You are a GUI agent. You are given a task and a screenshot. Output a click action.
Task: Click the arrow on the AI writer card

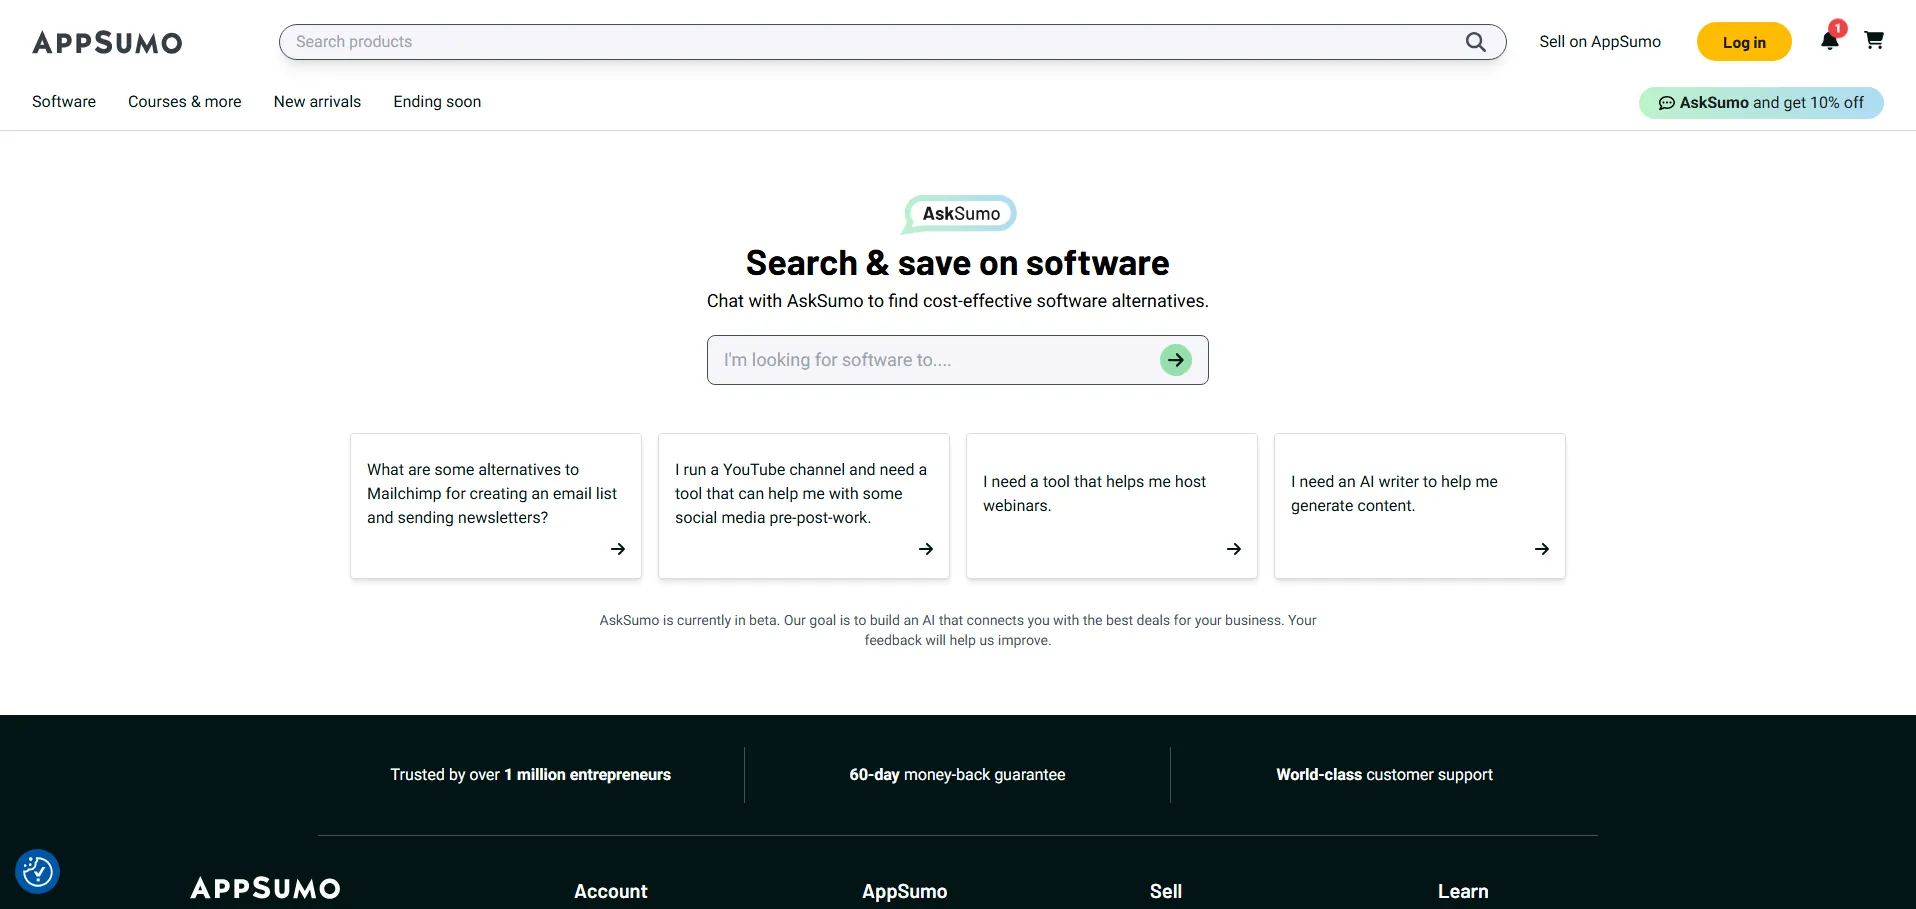coord(1541,549)
